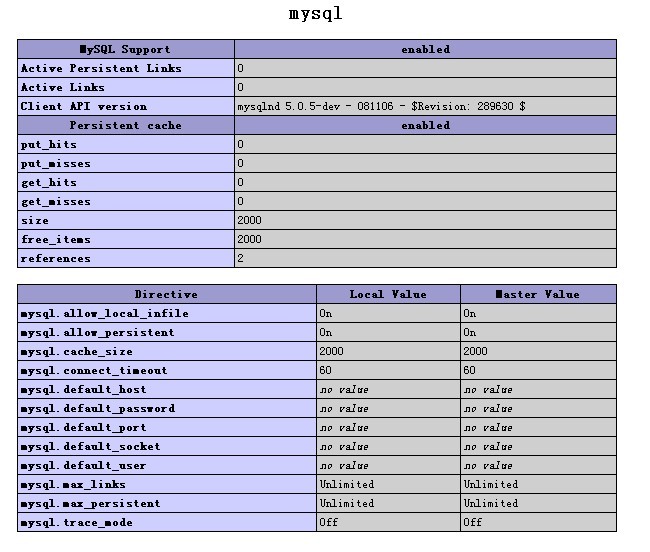The width and height of the screenshot is (650, 552).
Task: Click the mysql.connect_timeout directive name
Action: coord(94,370)
